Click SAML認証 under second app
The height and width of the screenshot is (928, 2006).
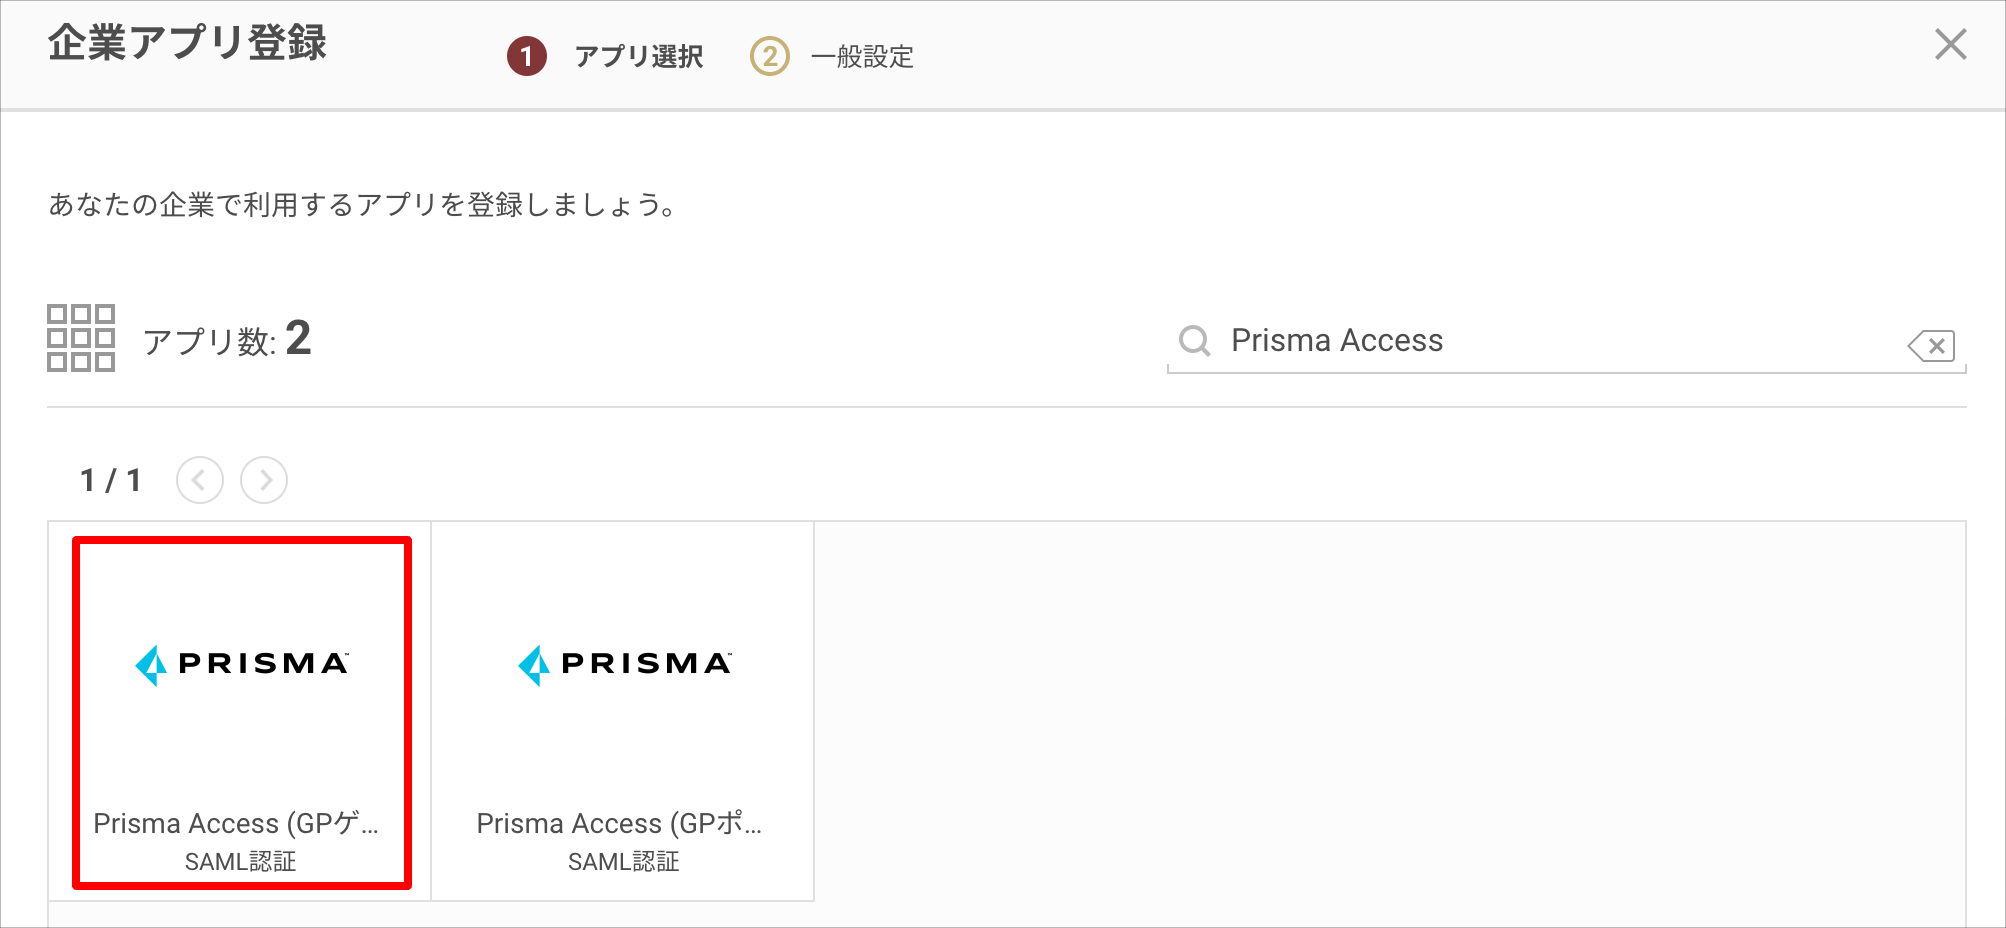pos(624,861)
